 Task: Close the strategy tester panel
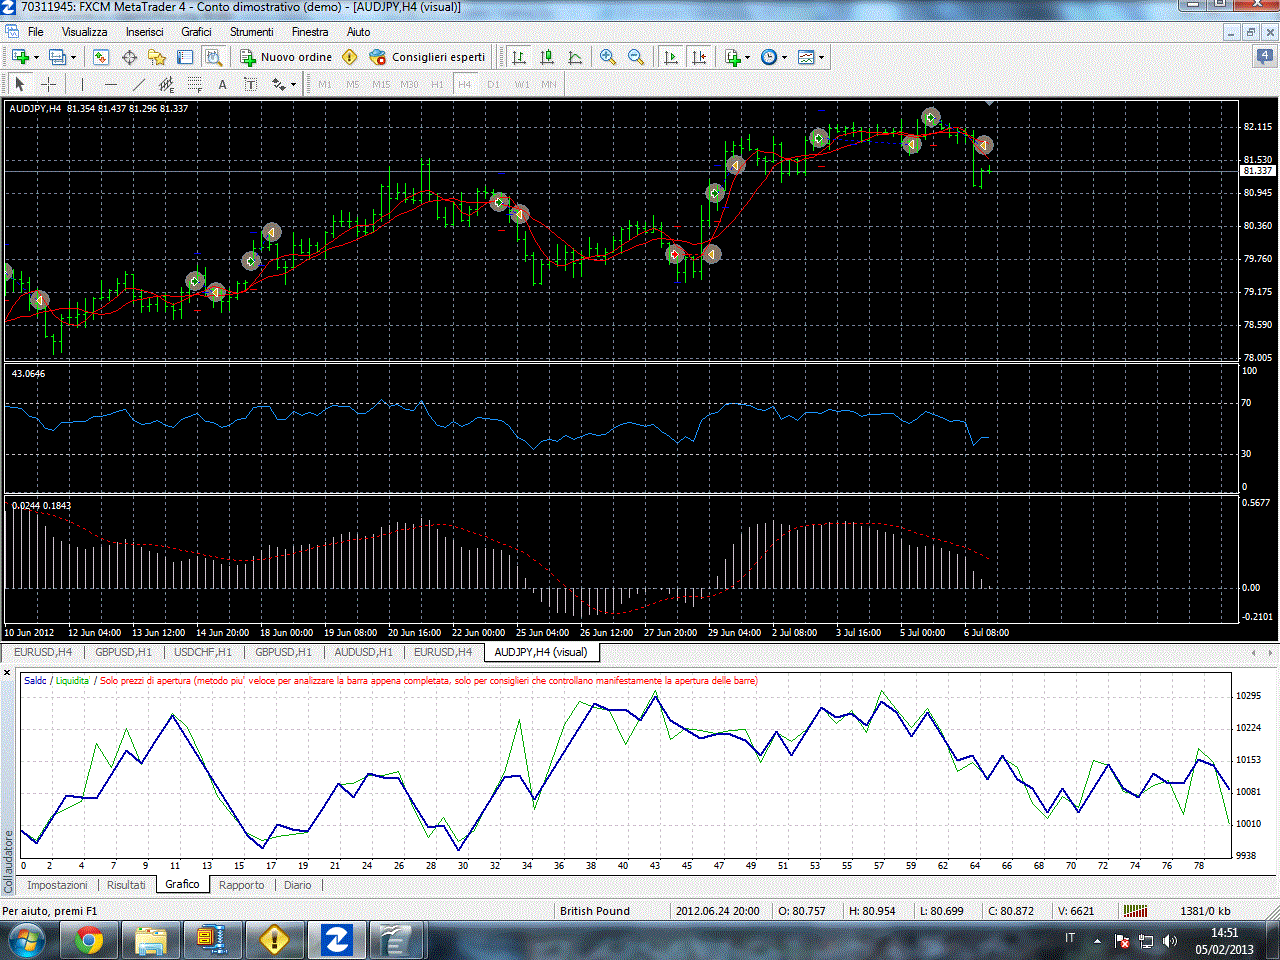(7, 672)
